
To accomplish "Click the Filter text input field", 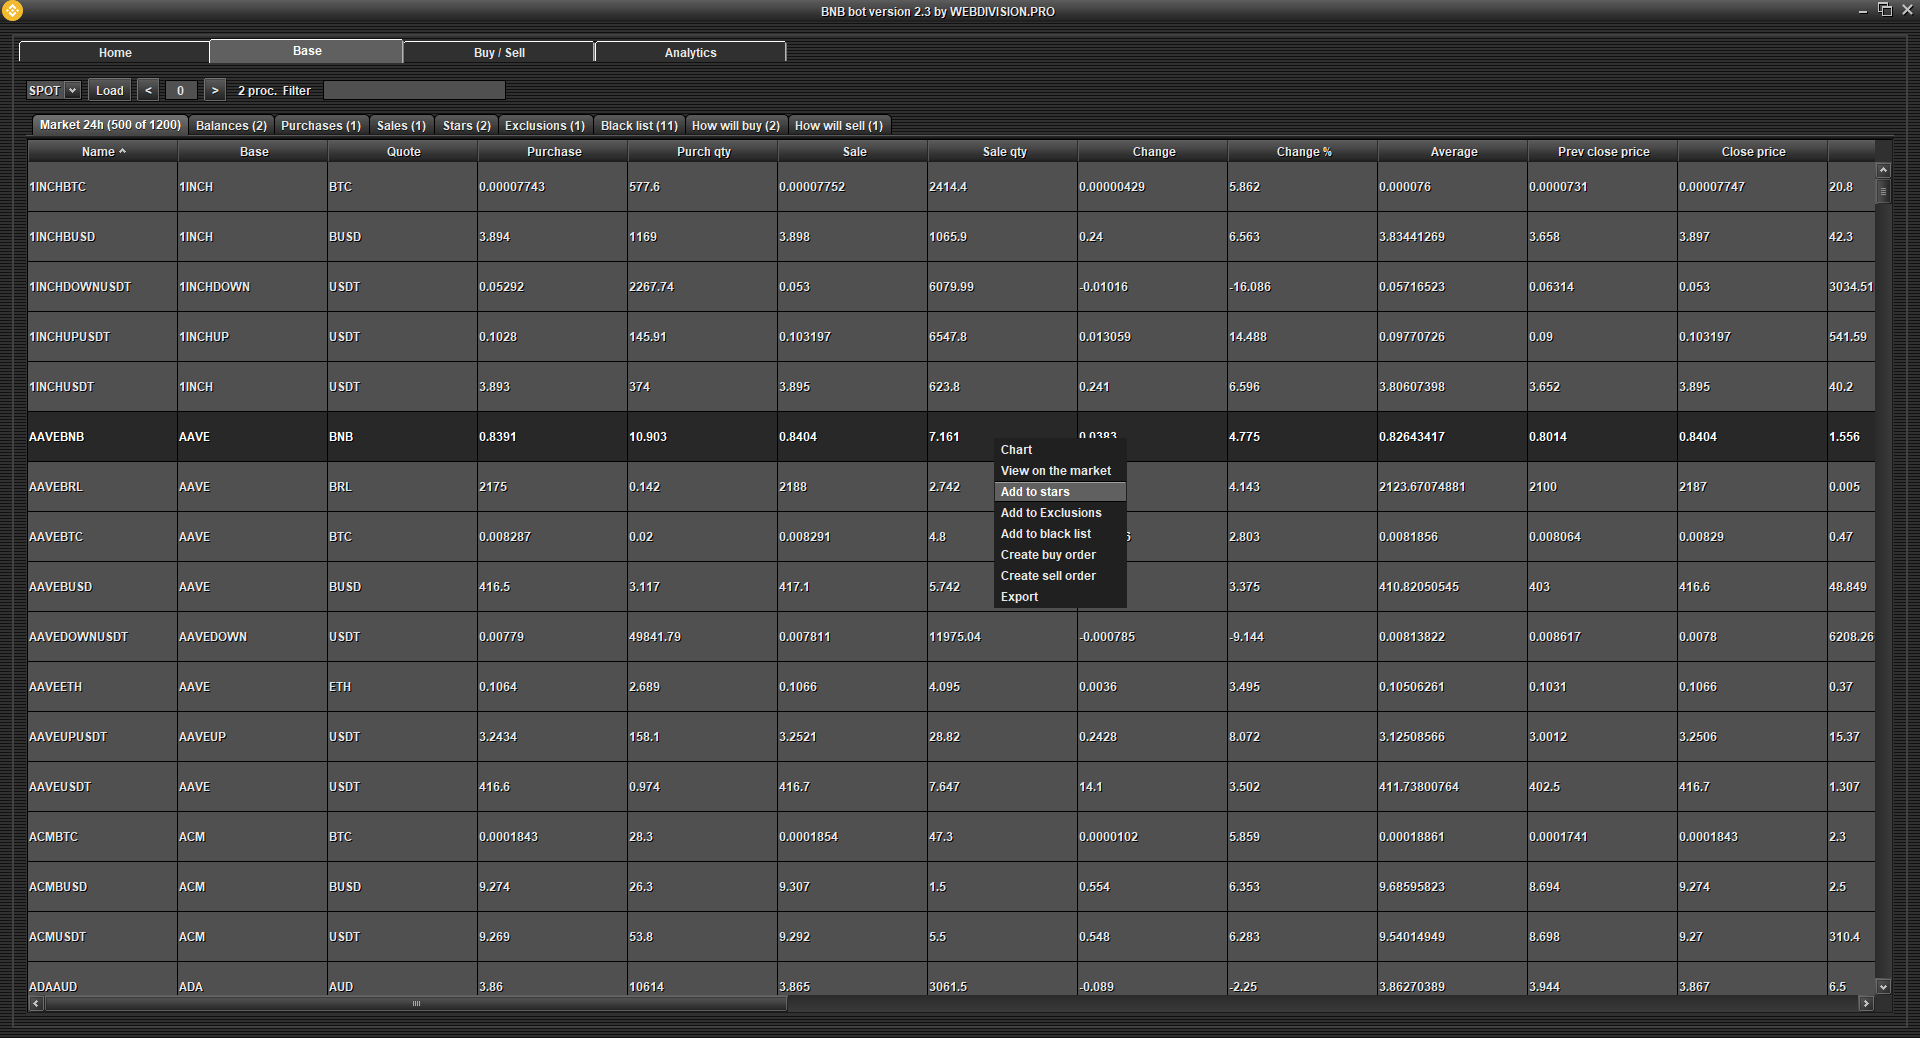I will pos(414,90).
